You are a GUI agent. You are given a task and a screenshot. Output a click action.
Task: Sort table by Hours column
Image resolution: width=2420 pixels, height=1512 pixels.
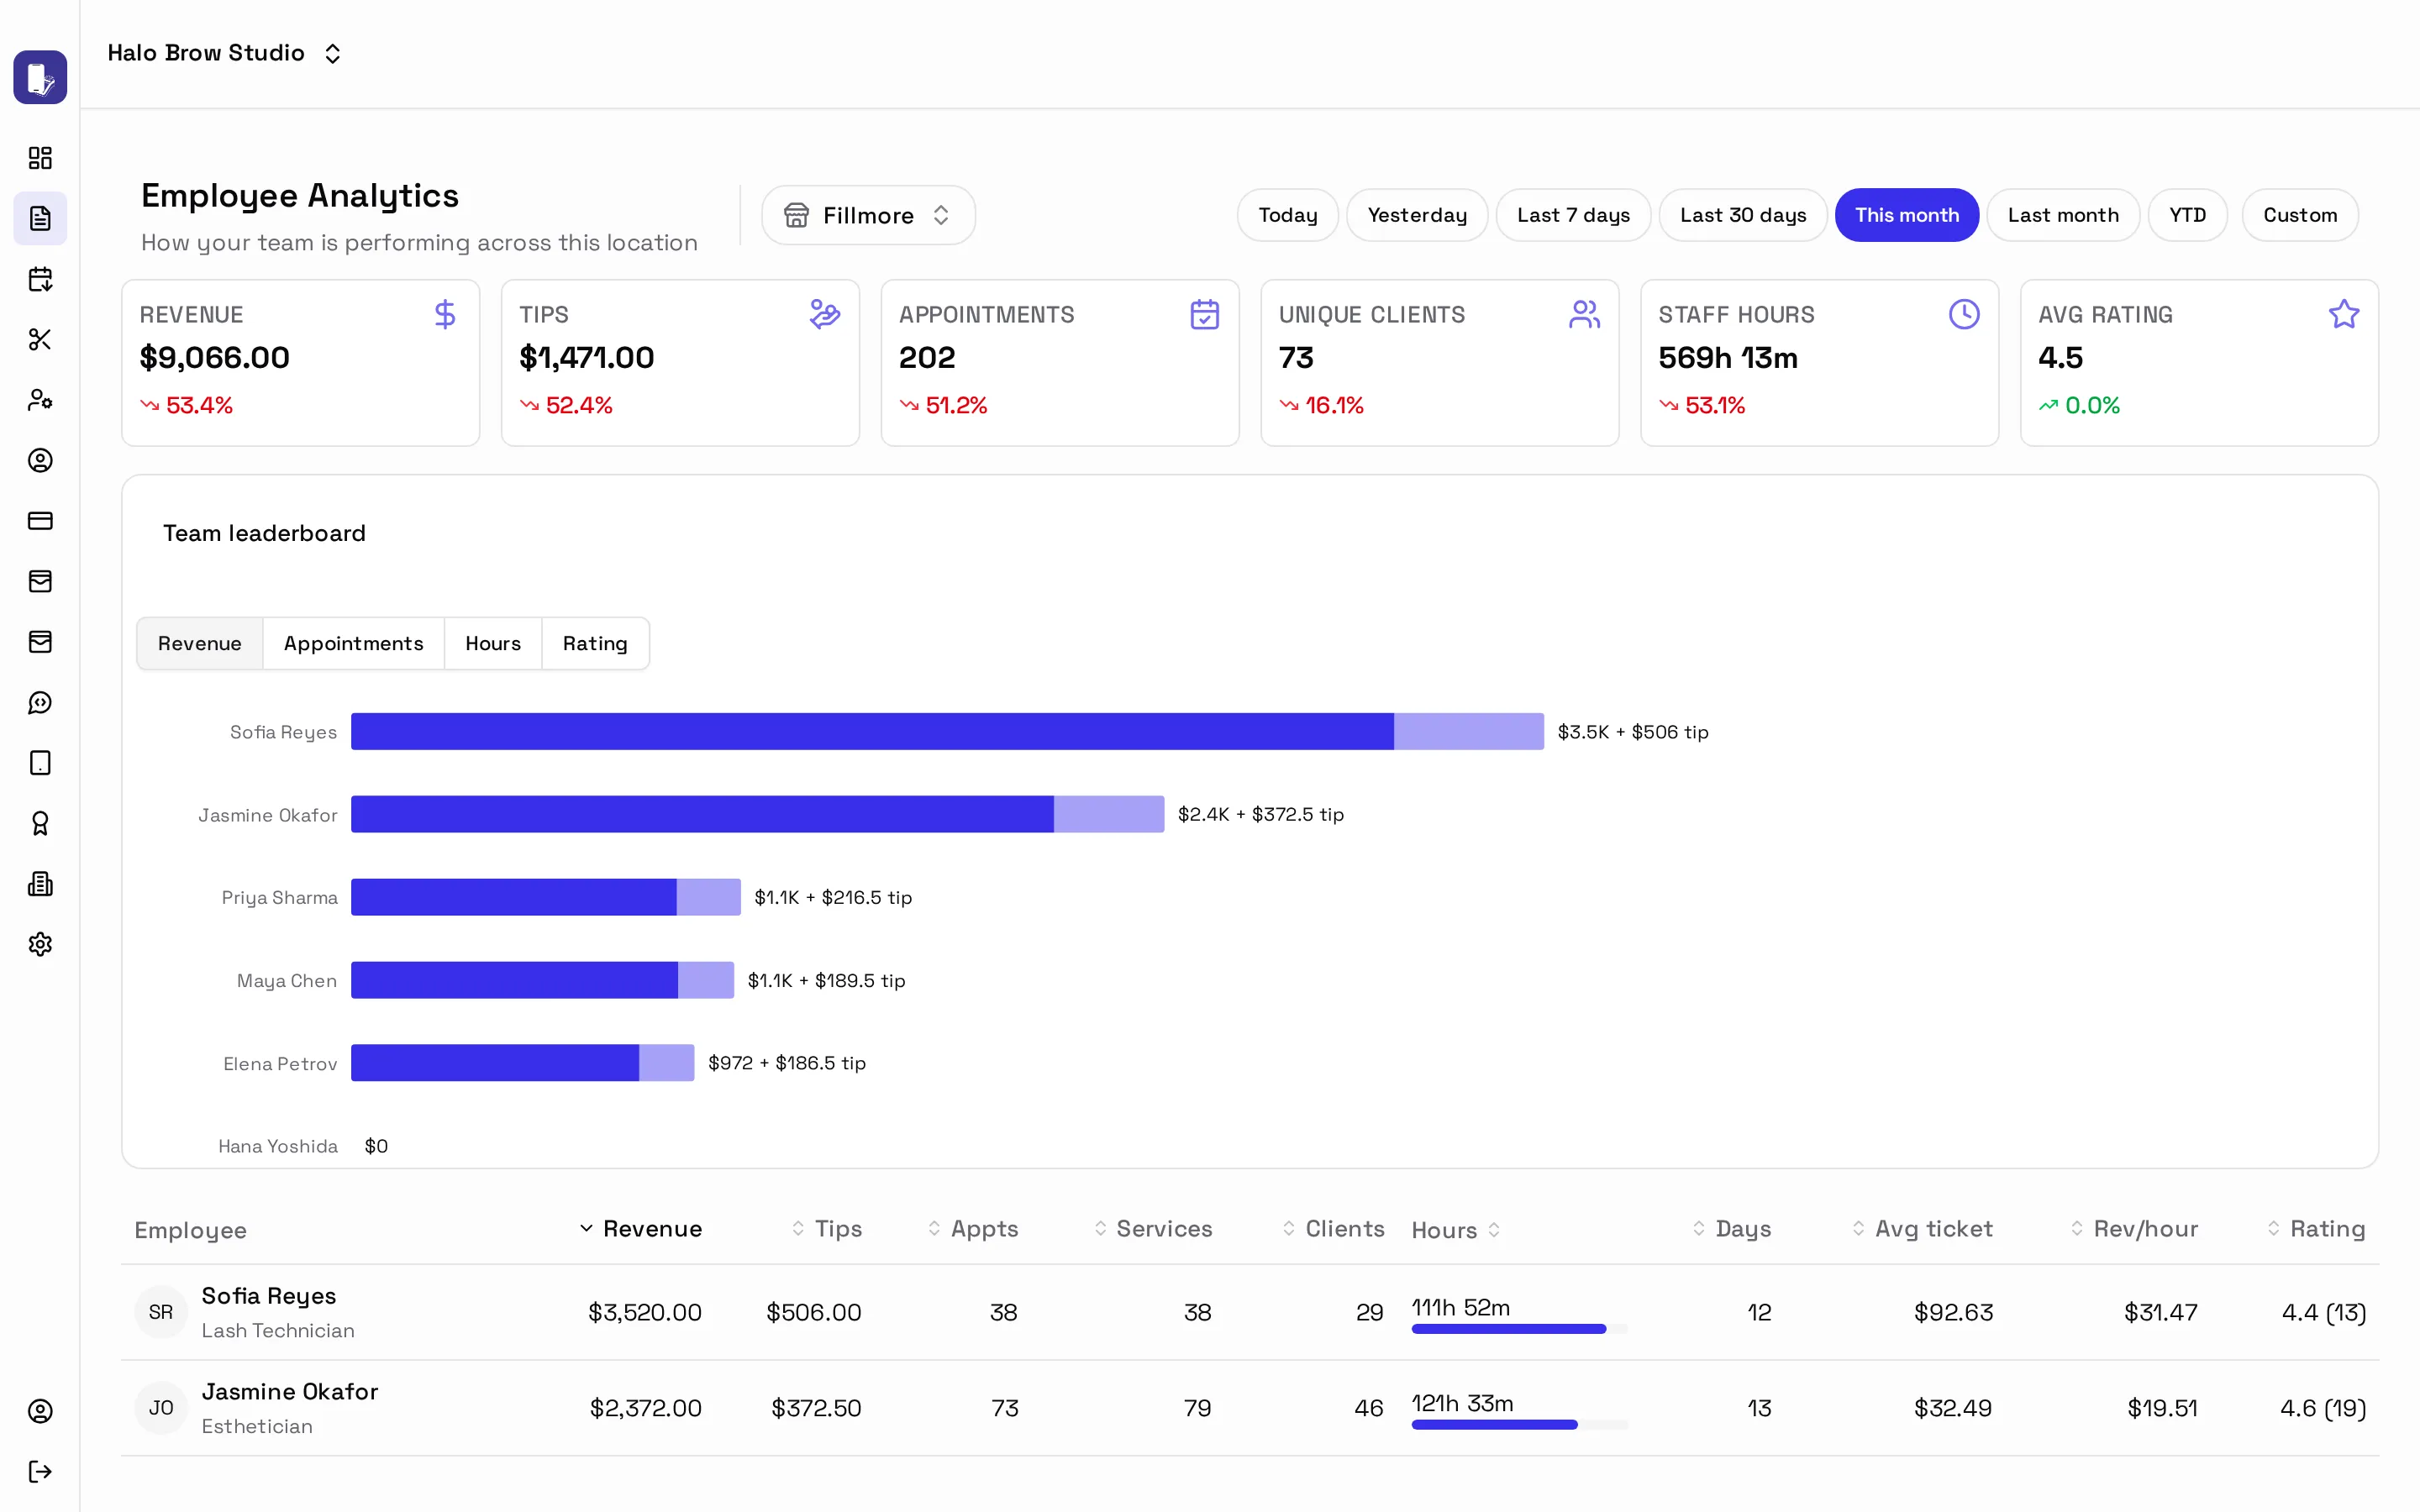1456,1230
